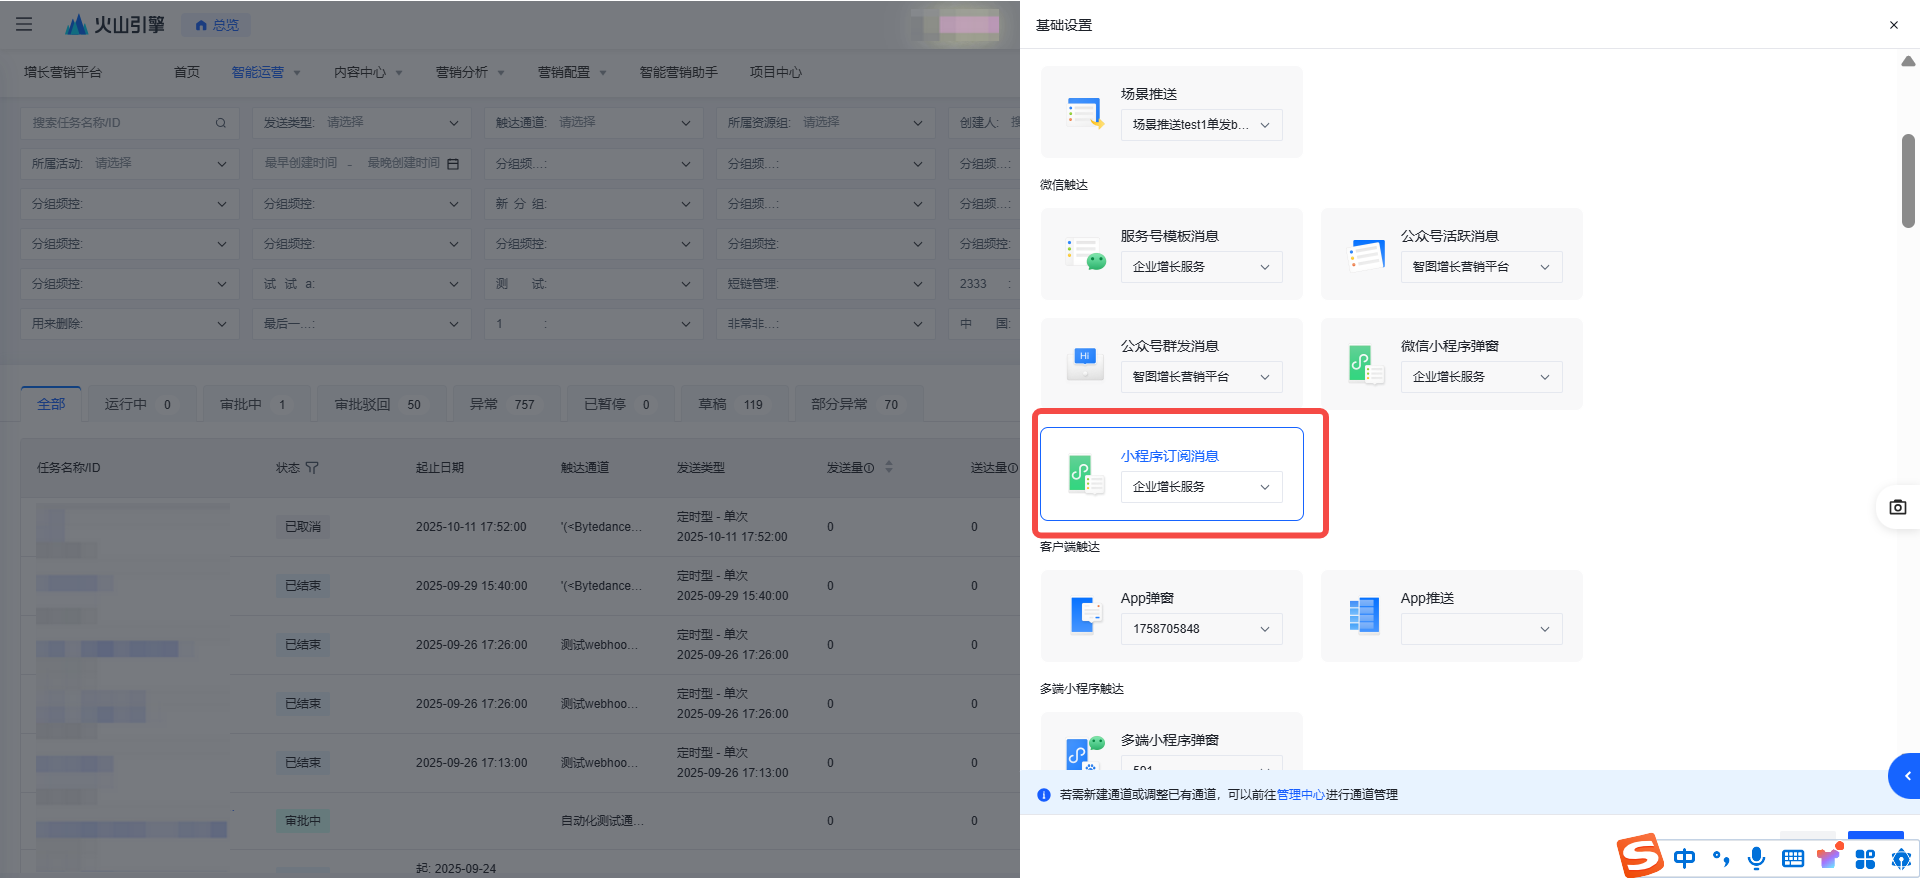Switch the input method language via 中
This screenshot has height=878, width=1920.
click(1685, 858)
